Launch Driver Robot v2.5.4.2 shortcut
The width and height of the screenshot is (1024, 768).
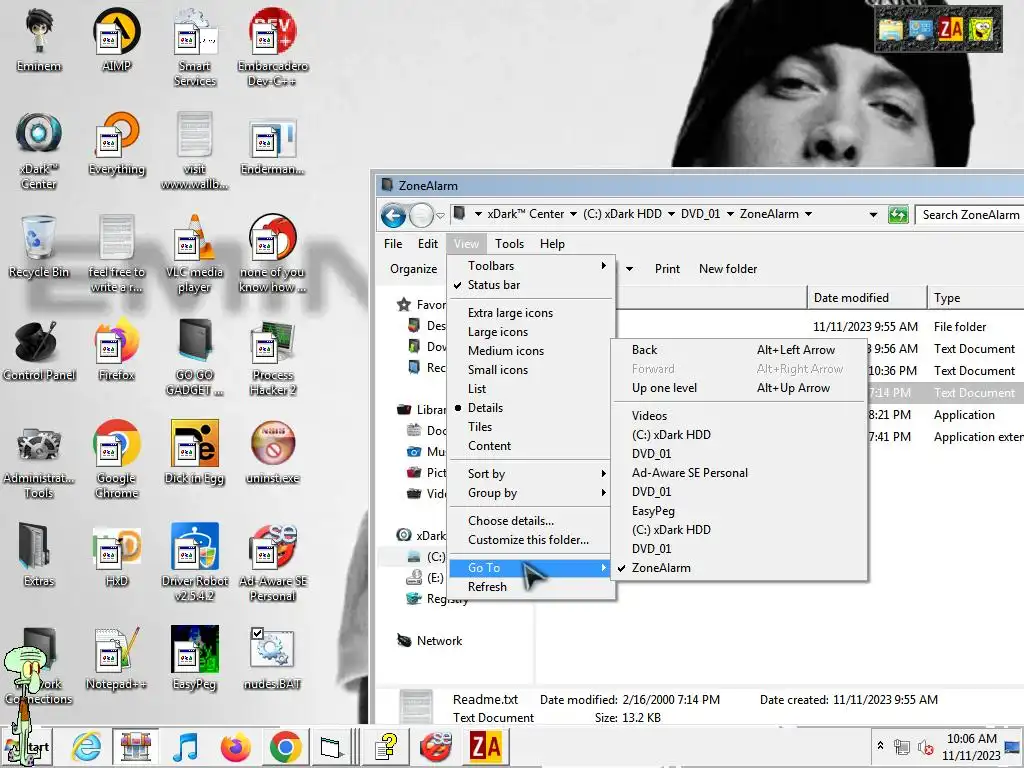[194, 562]
